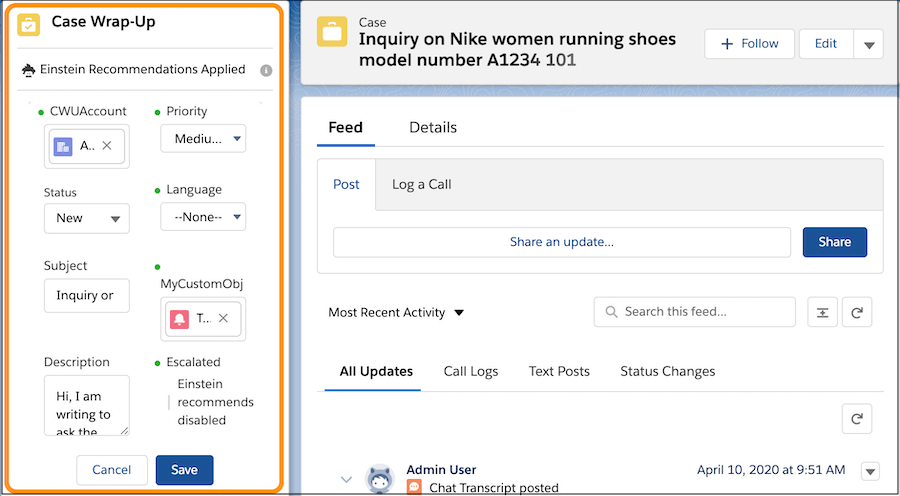
Task: Open more actions arrow next to Edit
Action: point(868,44)
